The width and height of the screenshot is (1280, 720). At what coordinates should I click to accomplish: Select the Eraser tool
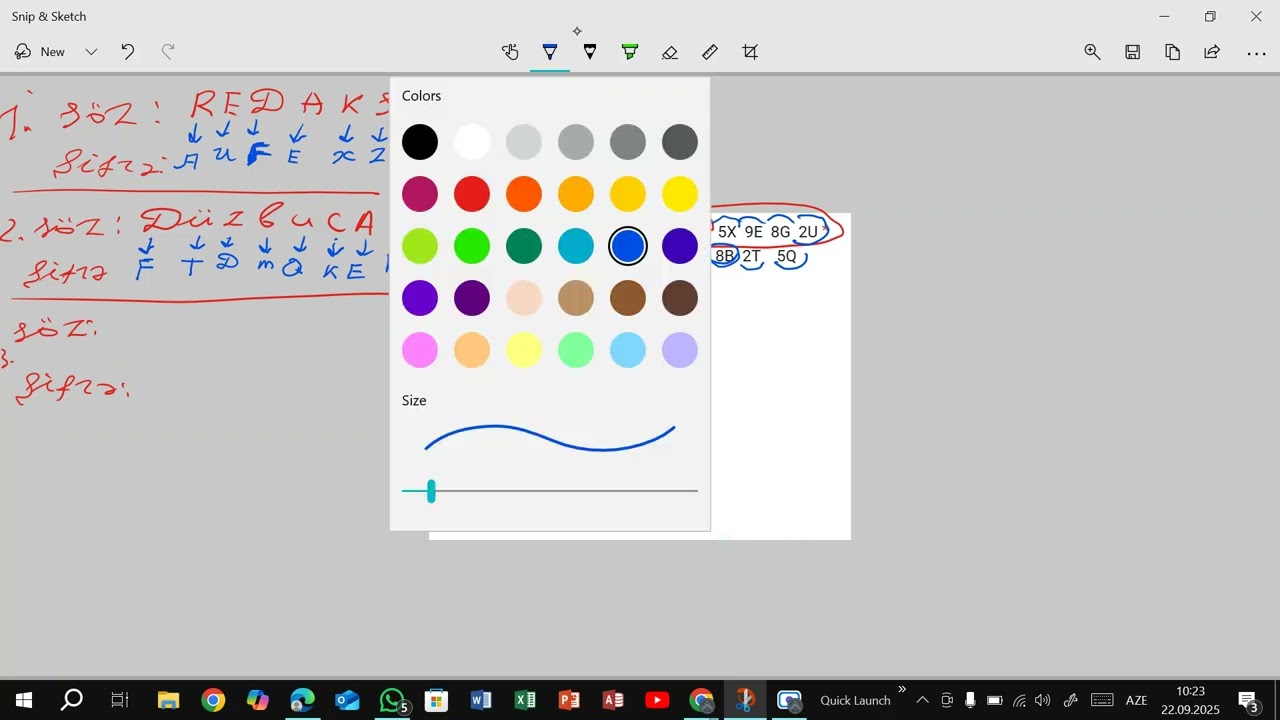(670, 52)
